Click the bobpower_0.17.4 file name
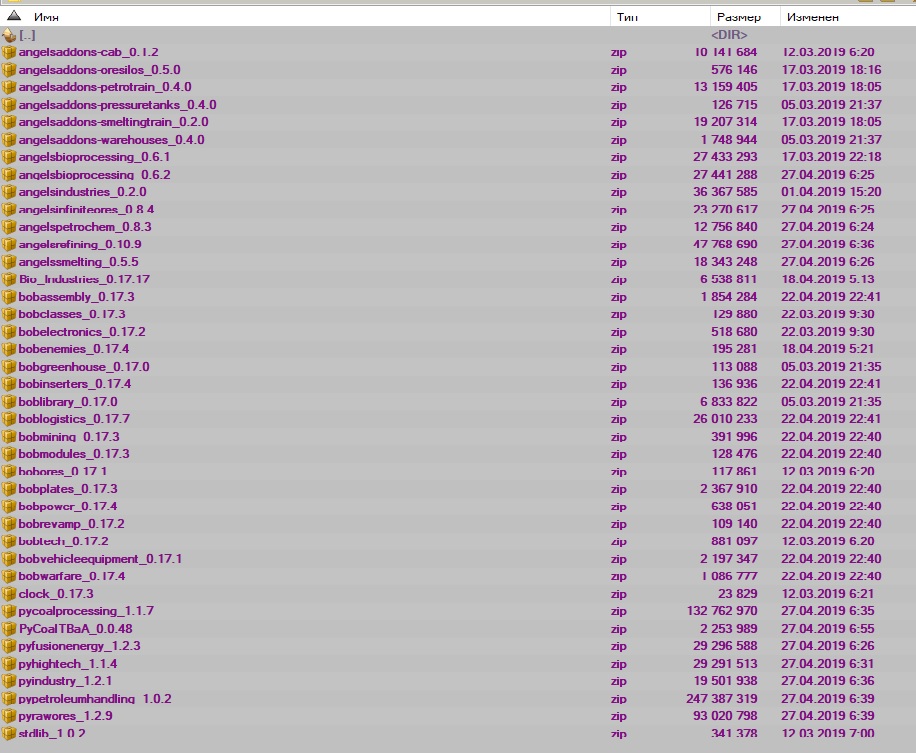 pos(68,506)
